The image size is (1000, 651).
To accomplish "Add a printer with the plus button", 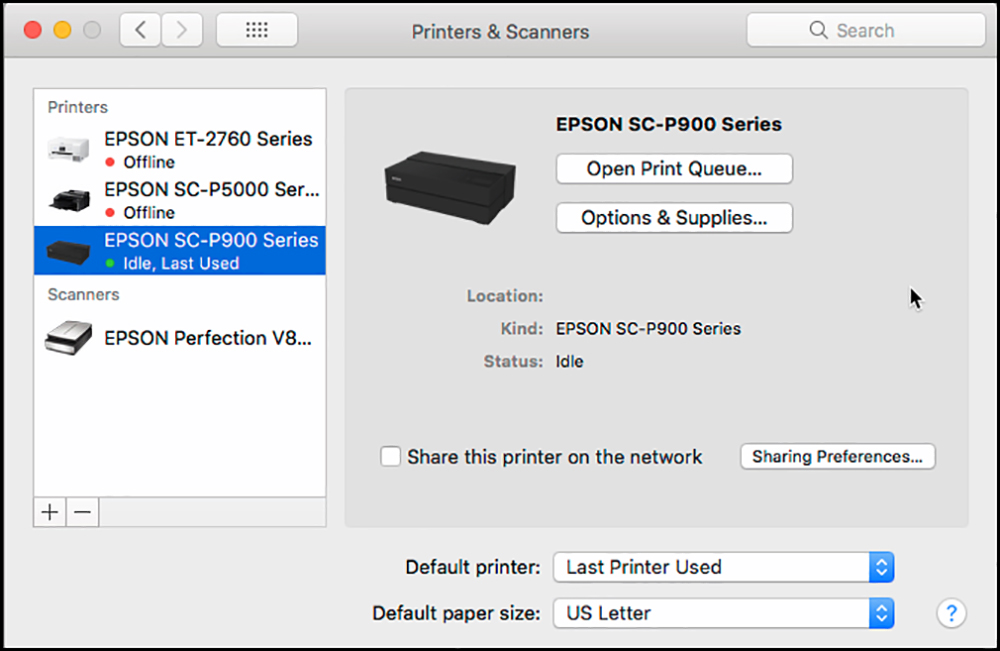I will tap(50, 512).
